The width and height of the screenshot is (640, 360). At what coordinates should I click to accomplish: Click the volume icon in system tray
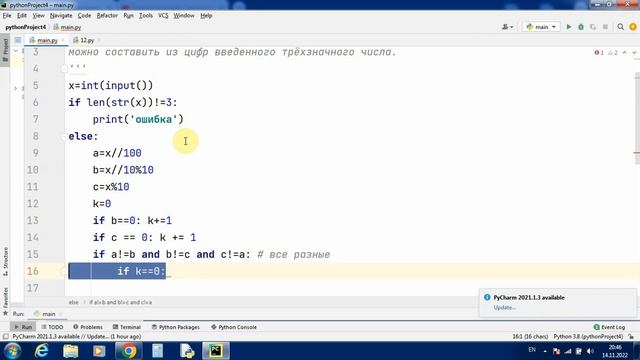[590, 351]
